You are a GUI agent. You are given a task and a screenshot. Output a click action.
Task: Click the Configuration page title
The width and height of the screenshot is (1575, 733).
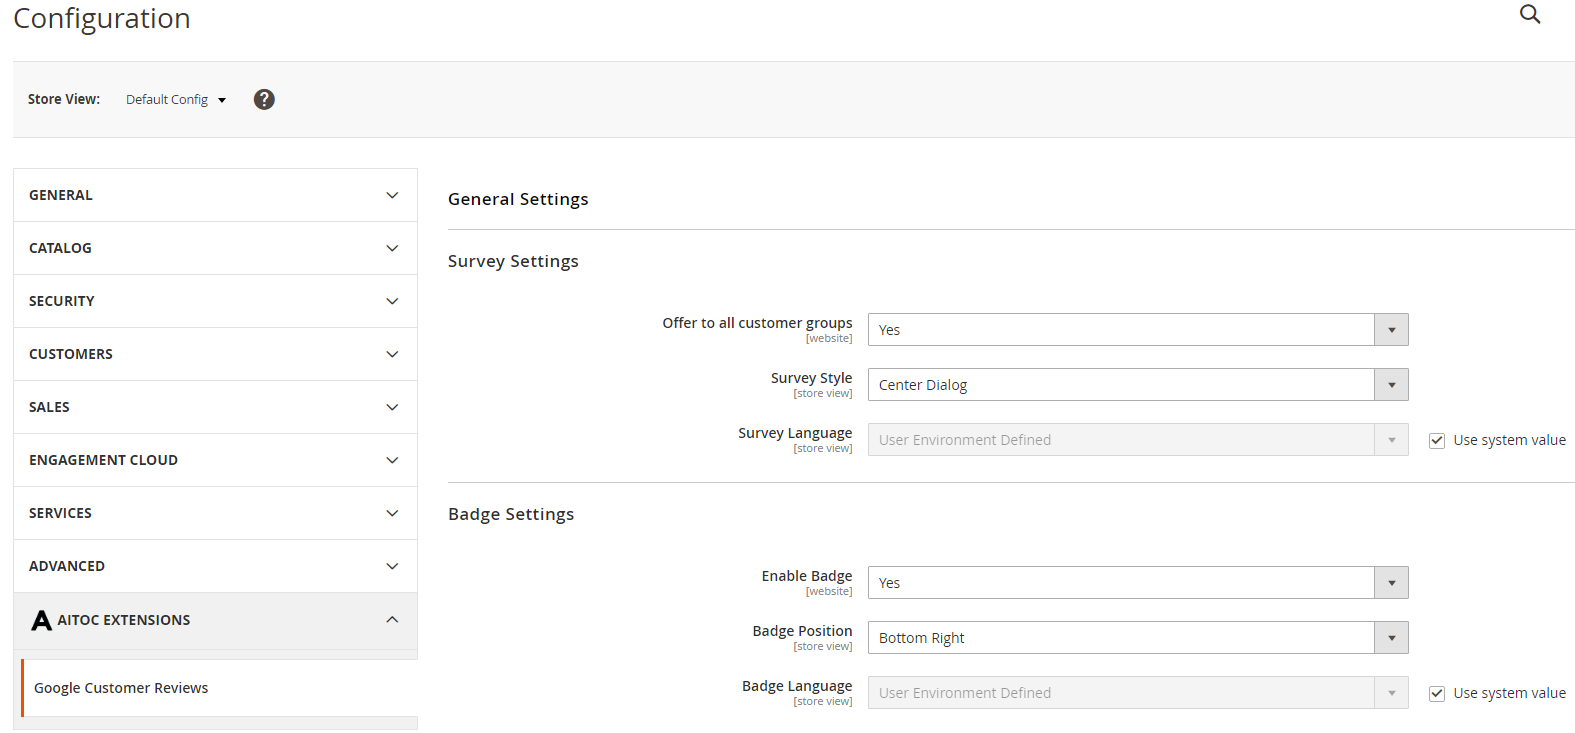click(102, 18)
